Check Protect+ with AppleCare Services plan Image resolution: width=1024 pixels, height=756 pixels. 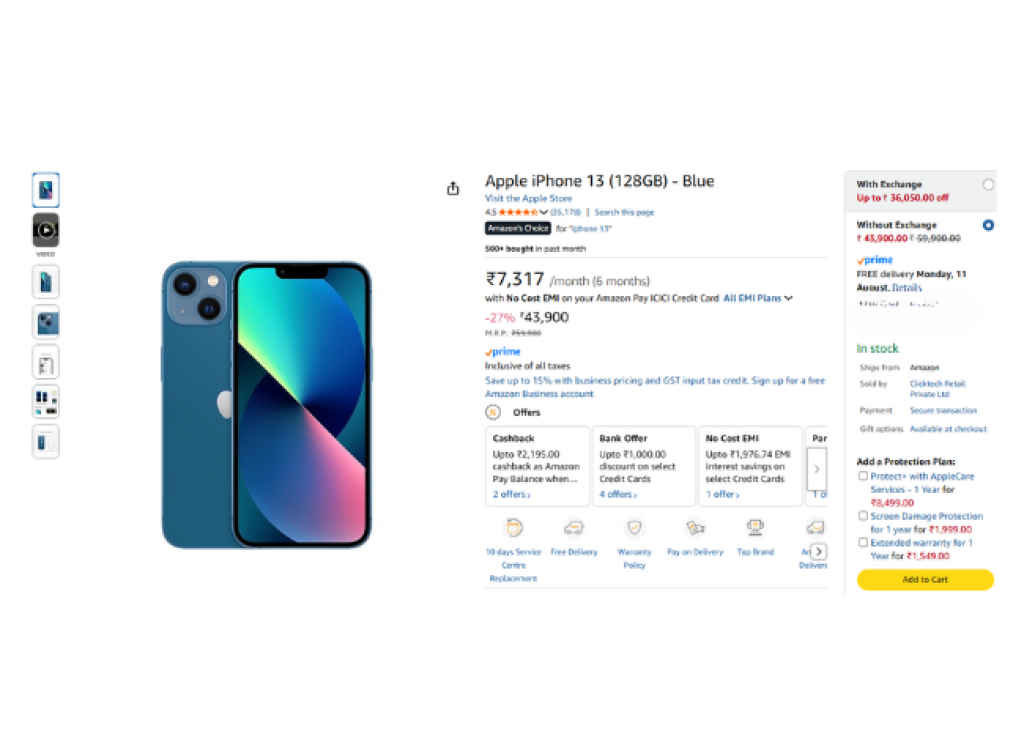coord(863,477)
